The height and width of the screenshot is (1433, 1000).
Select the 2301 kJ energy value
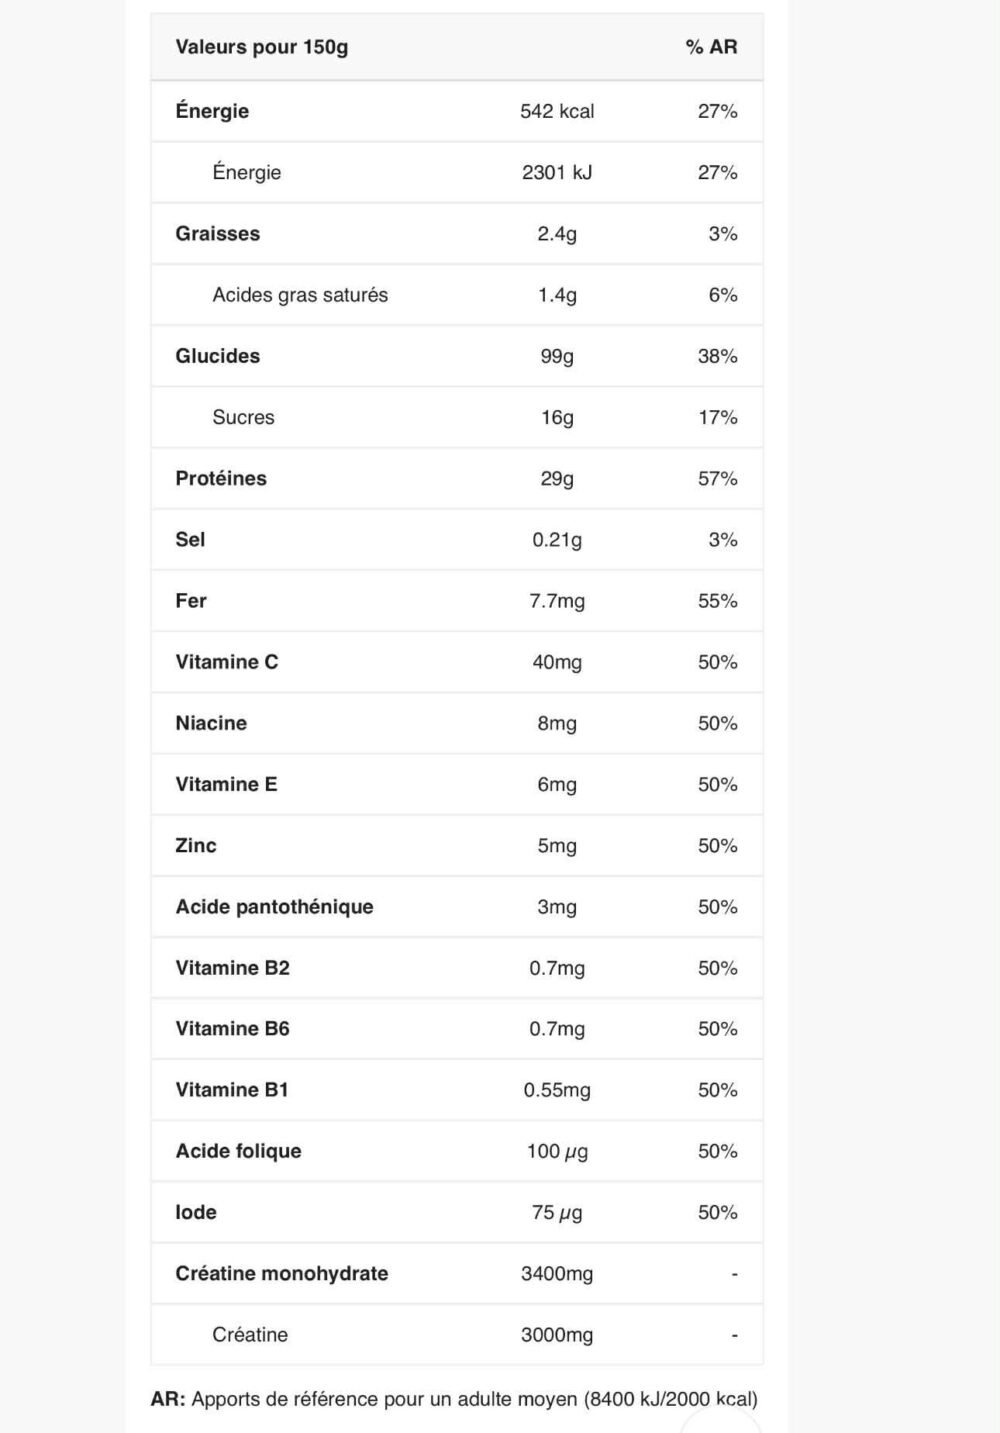(557, 172)
